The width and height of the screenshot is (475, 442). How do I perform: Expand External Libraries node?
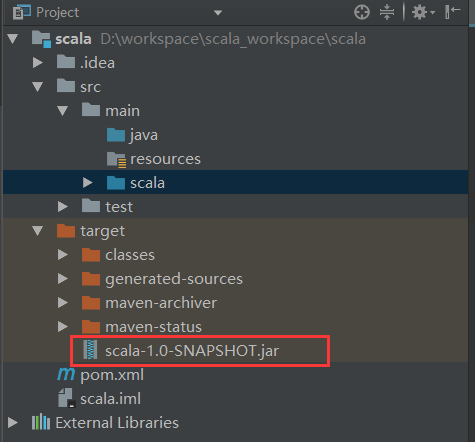[13, 423]
